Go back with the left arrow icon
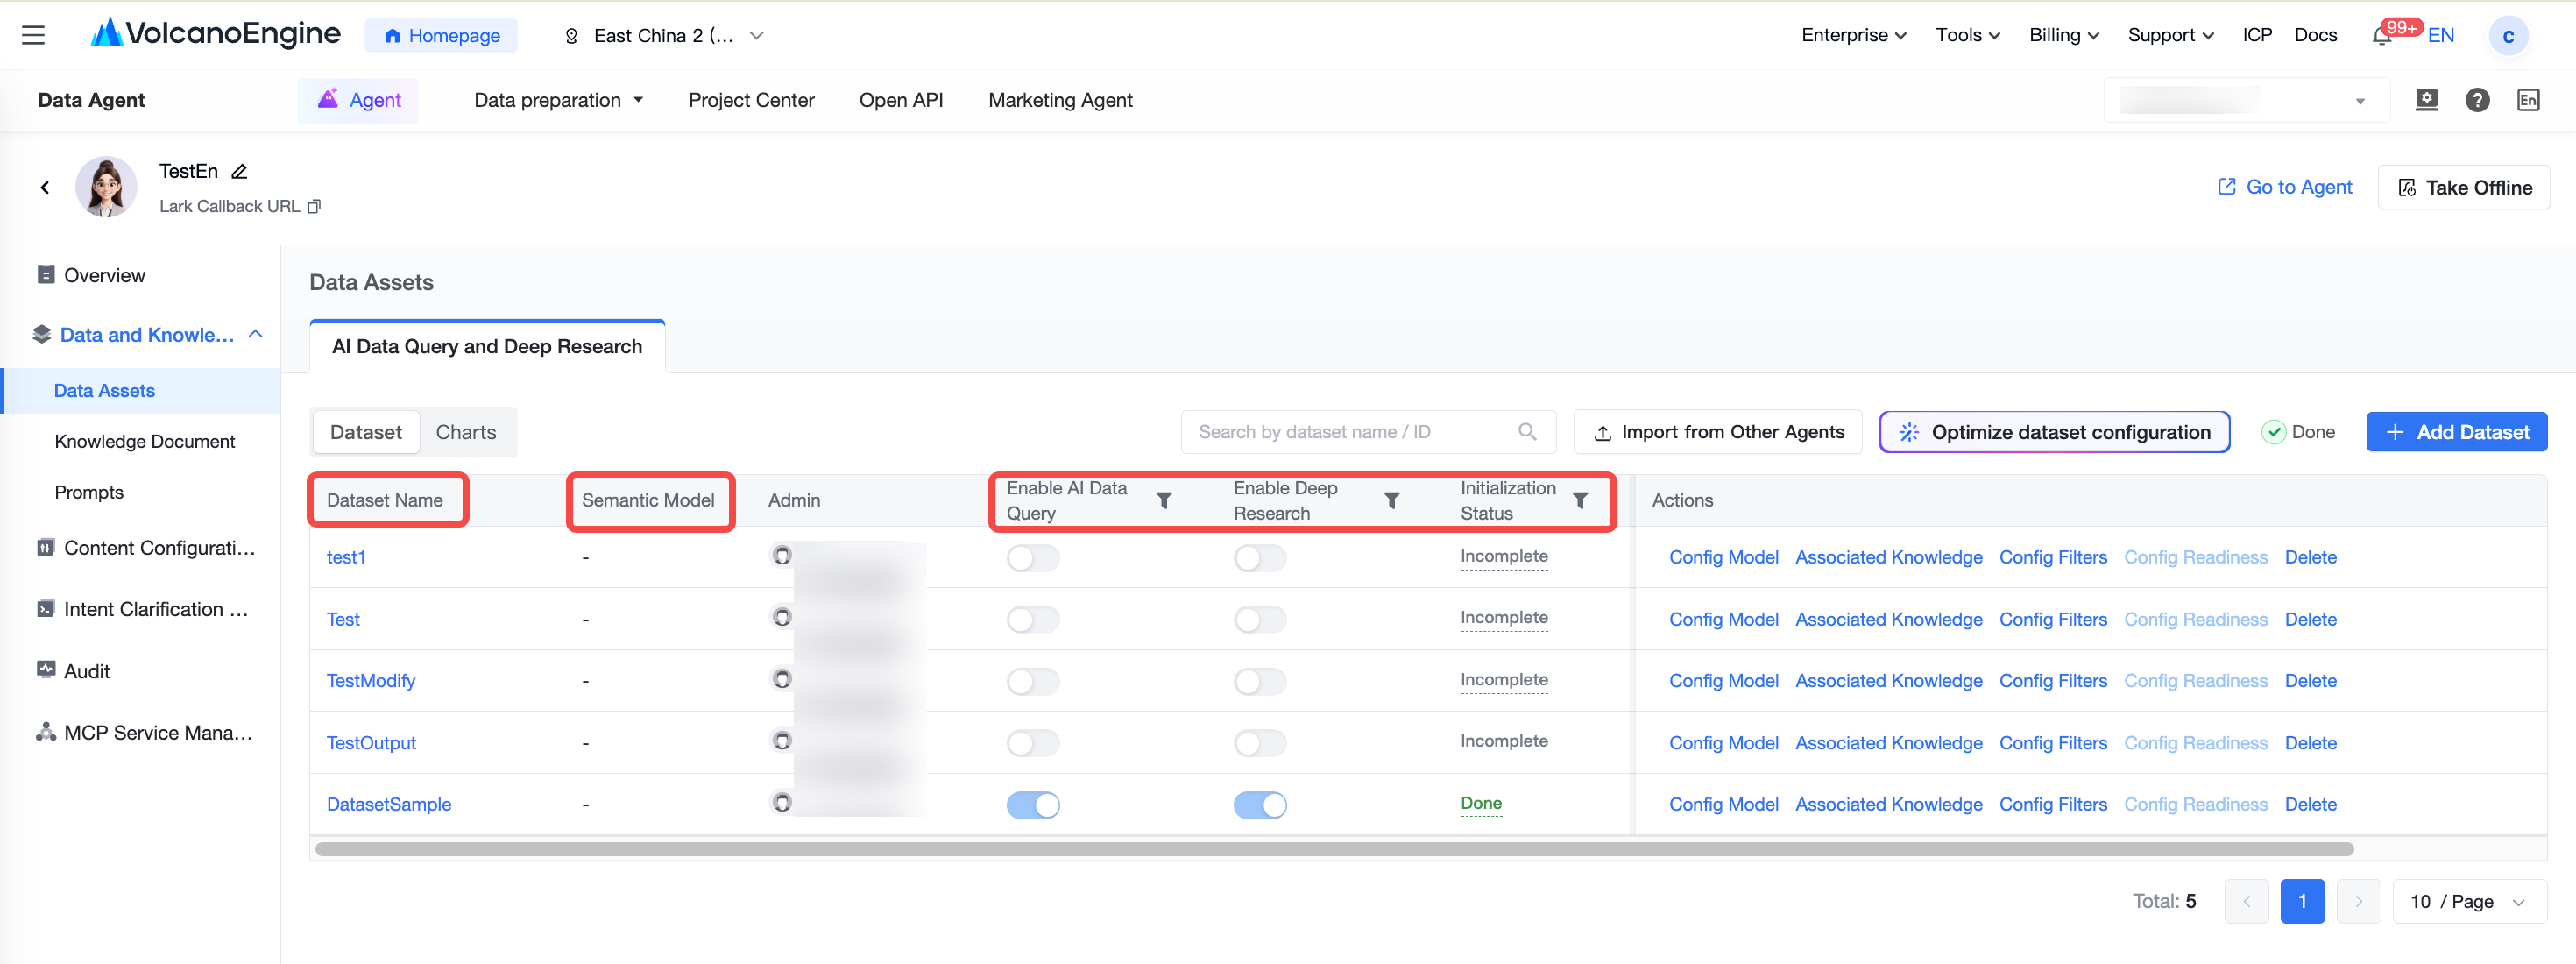This screenshot has height=964, width=2576. tap(45, 187)
